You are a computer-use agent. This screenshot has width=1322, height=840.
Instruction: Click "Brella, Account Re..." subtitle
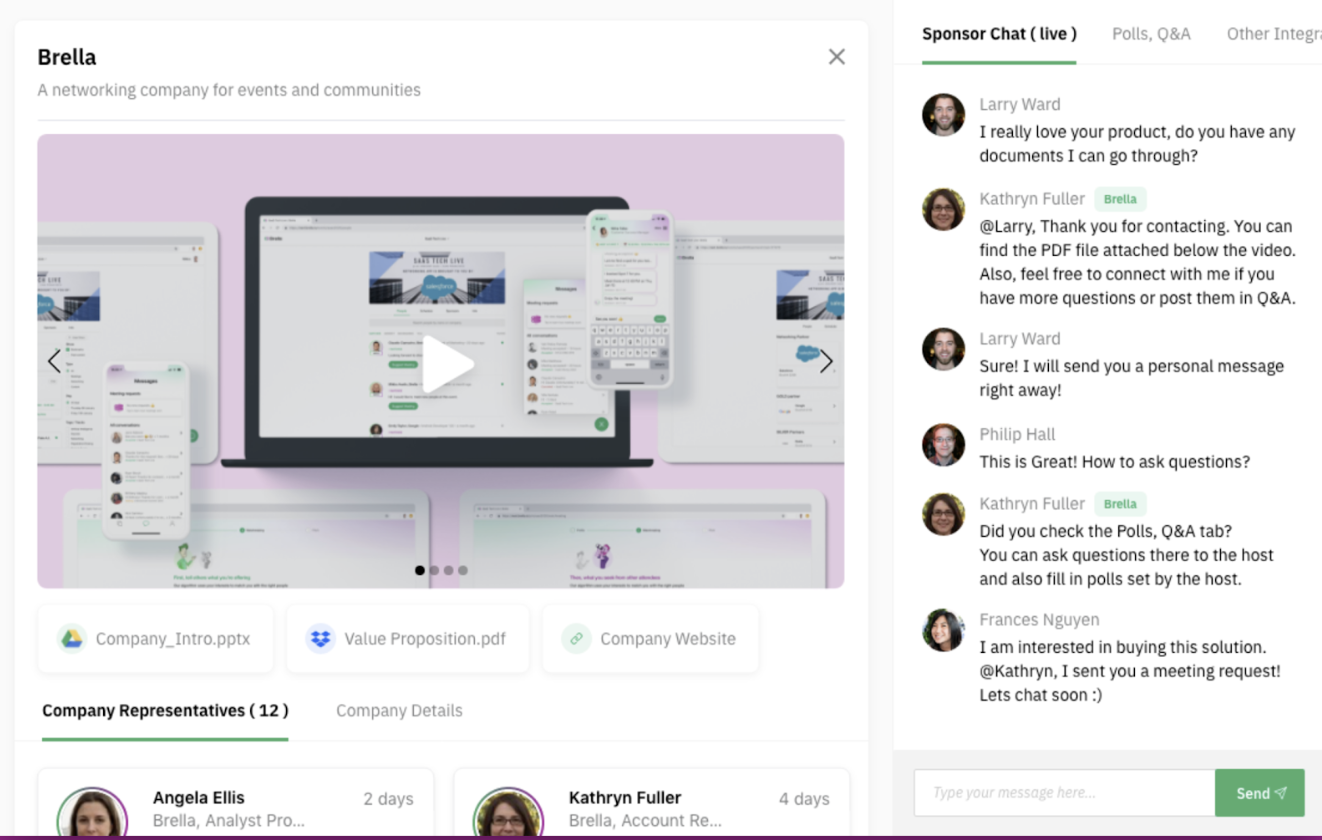click(645, 821)
